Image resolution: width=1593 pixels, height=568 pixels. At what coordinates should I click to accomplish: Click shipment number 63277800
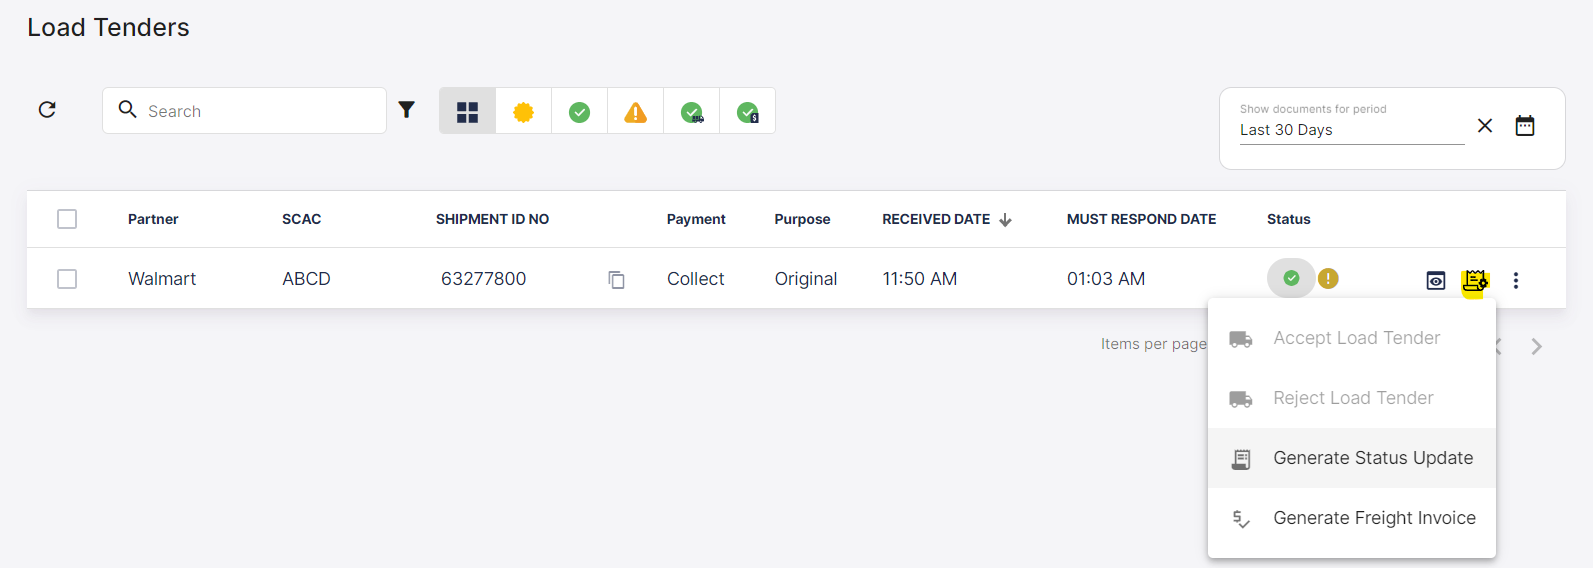click(483, 279)
